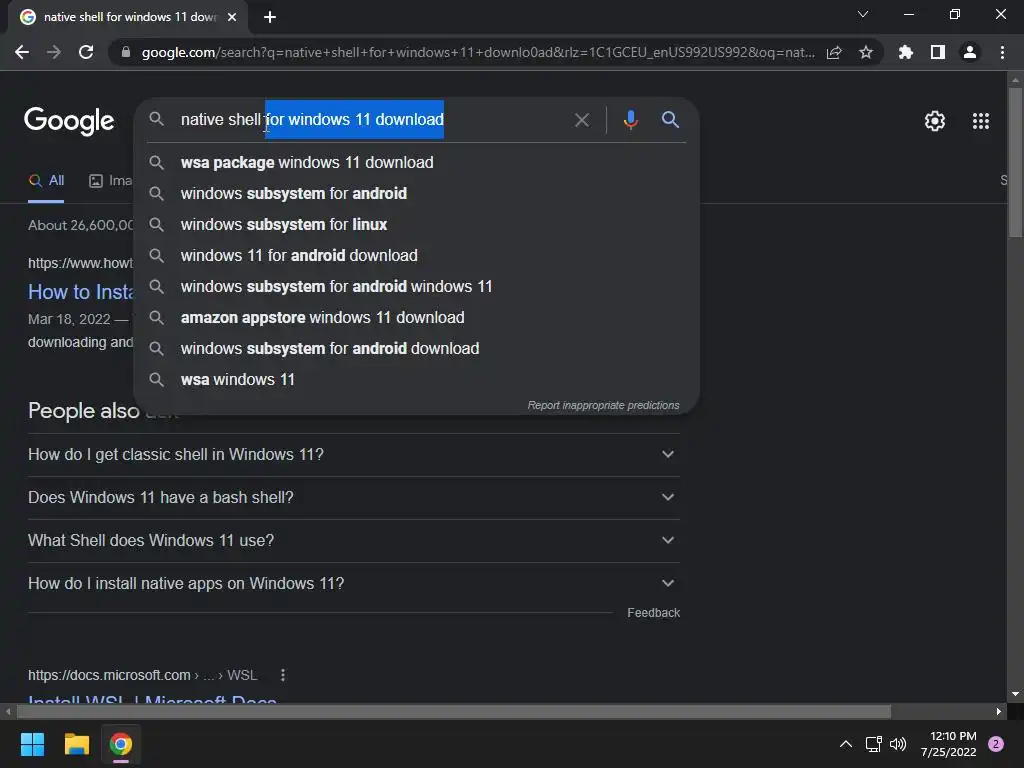The width and height of the screenshot is (1024, 768).
Task: Open the Chrome three-dot menu
Action: pyautogui.click(x=1002, y=52)
